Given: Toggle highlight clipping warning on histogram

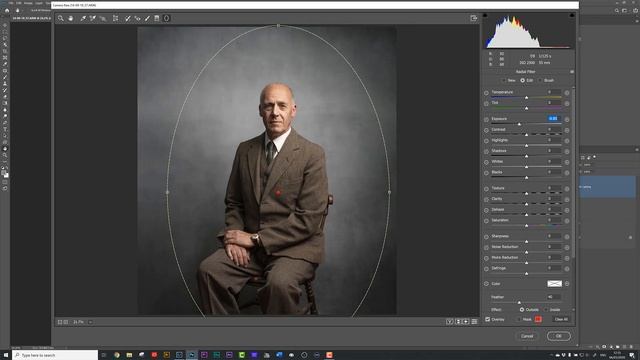Looking at the screenshot, I should 572,16.
